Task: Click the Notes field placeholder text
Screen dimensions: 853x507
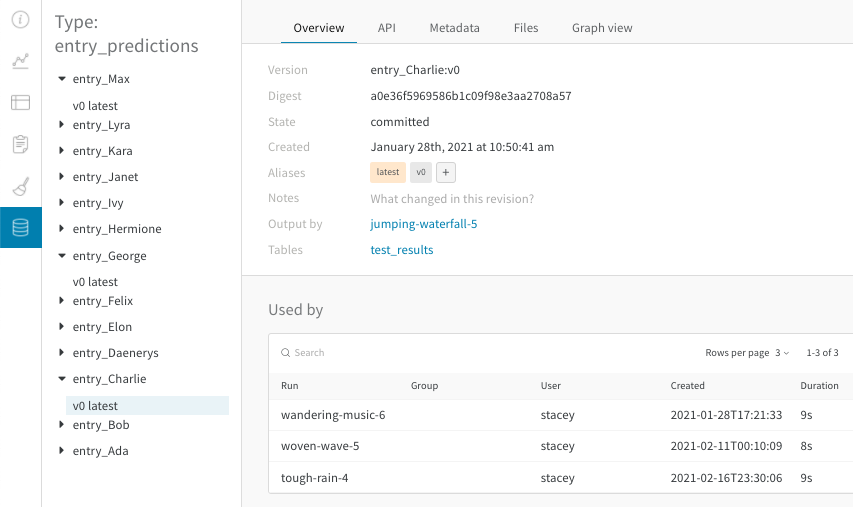Action: coord(452,199)
